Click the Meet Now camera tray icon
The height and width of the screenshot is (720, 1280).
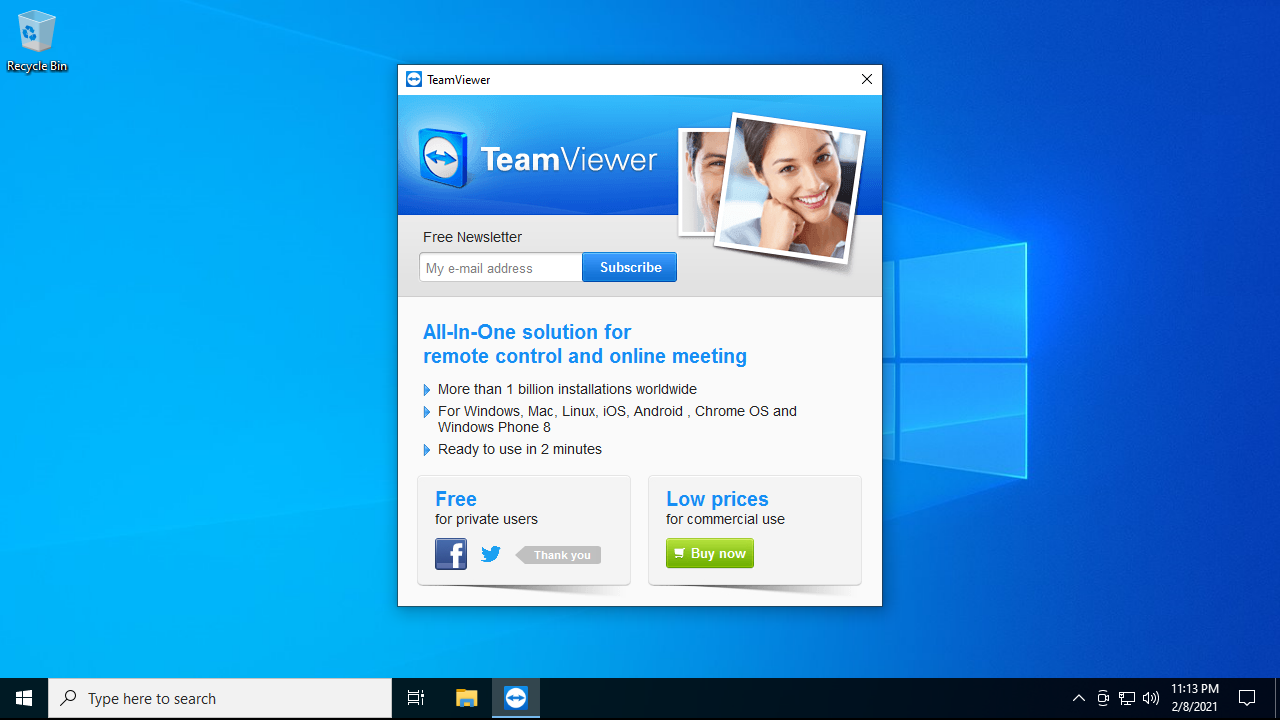tap(1103, 698)
